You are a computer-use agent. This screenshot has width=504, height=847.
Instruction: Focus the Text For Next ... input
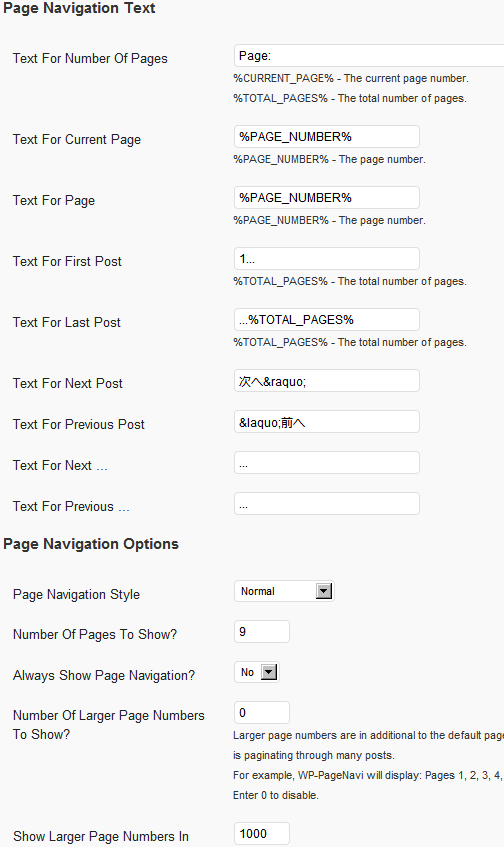(327, 463)
